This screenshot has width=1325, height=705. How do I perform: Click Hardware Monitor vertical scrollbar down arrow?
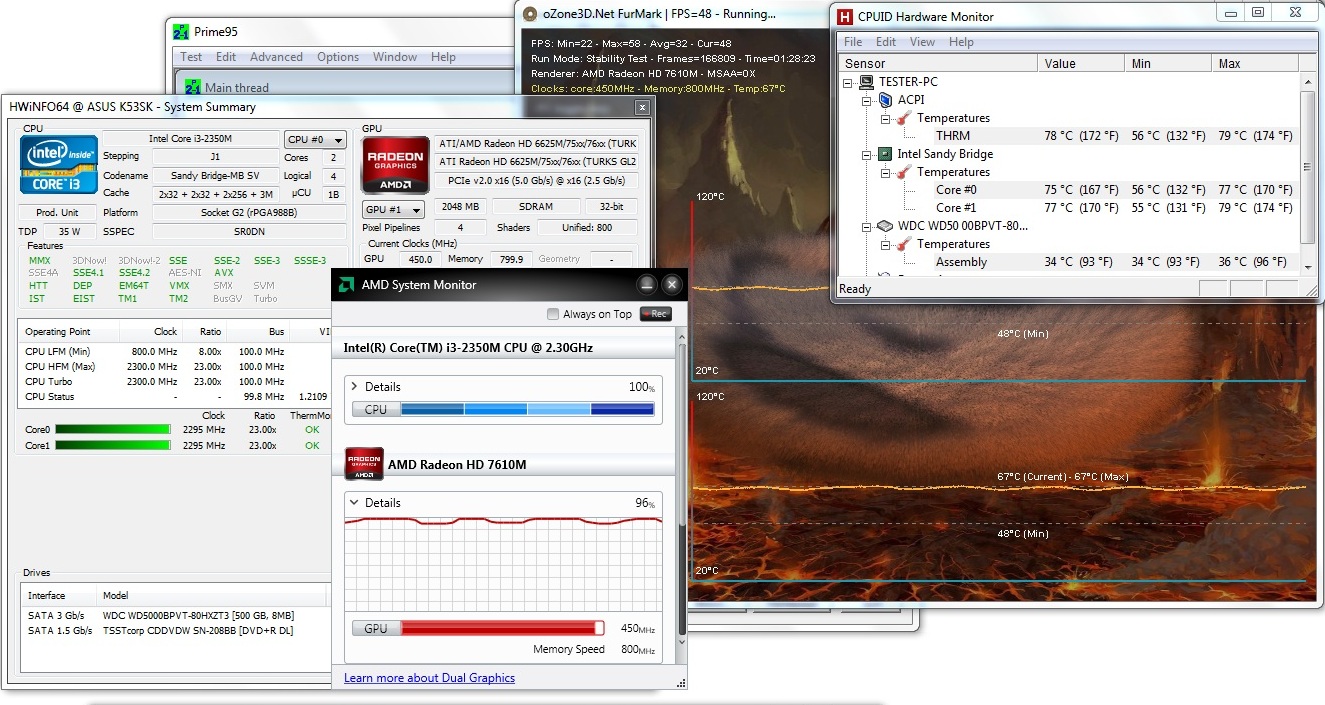(x=1309, y=266)
